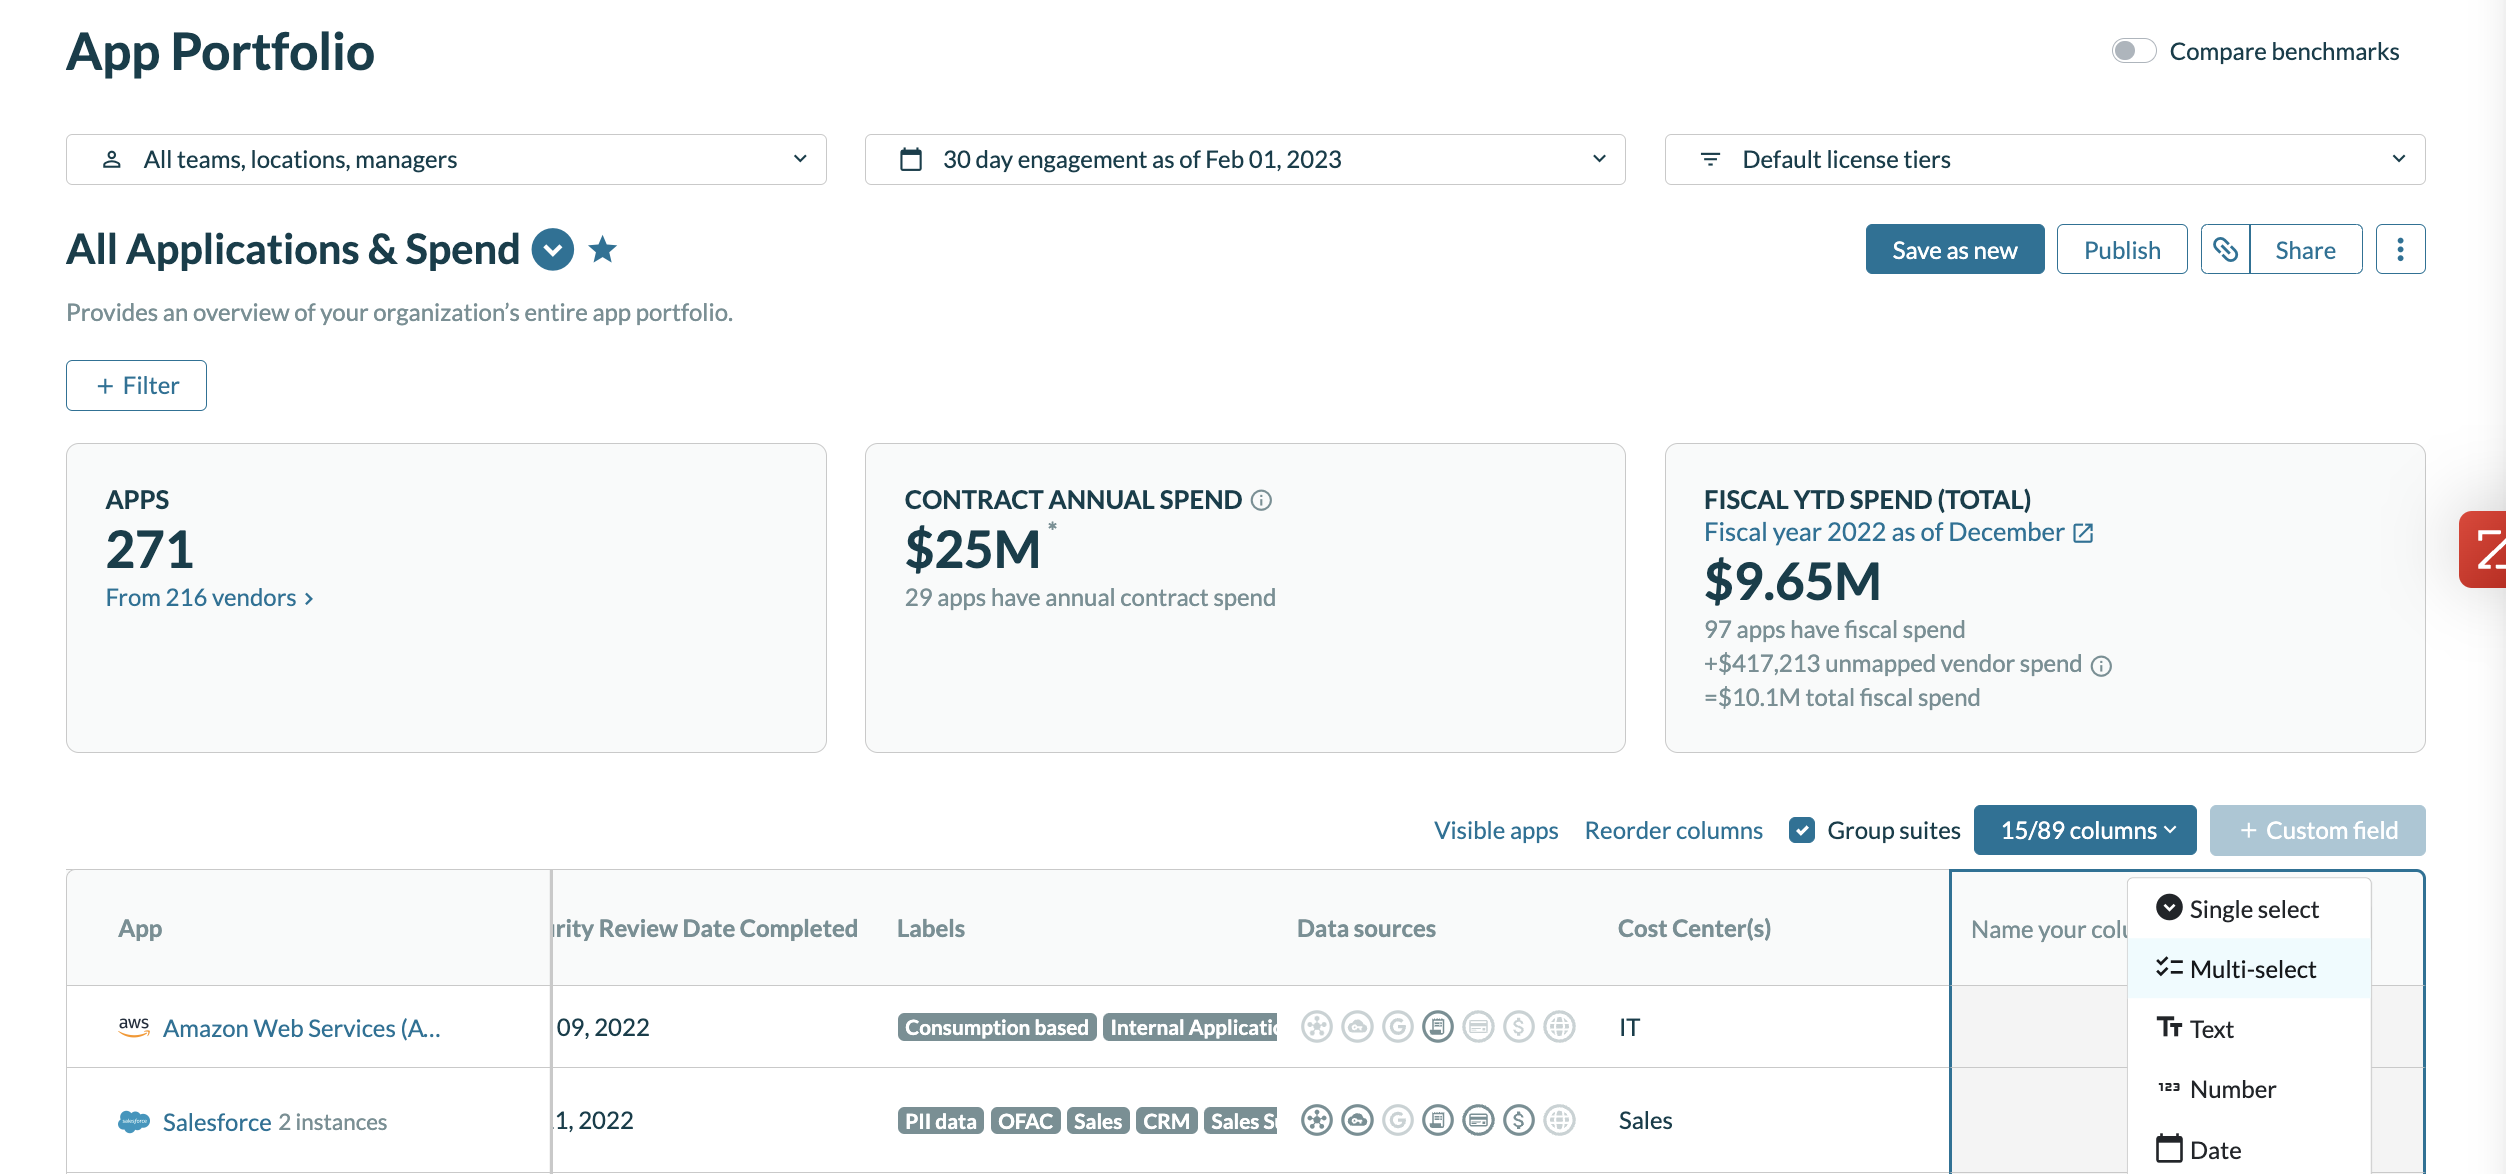
Task: Click the unmapped vendor spend info icon
Action: tap(2102, 666)
